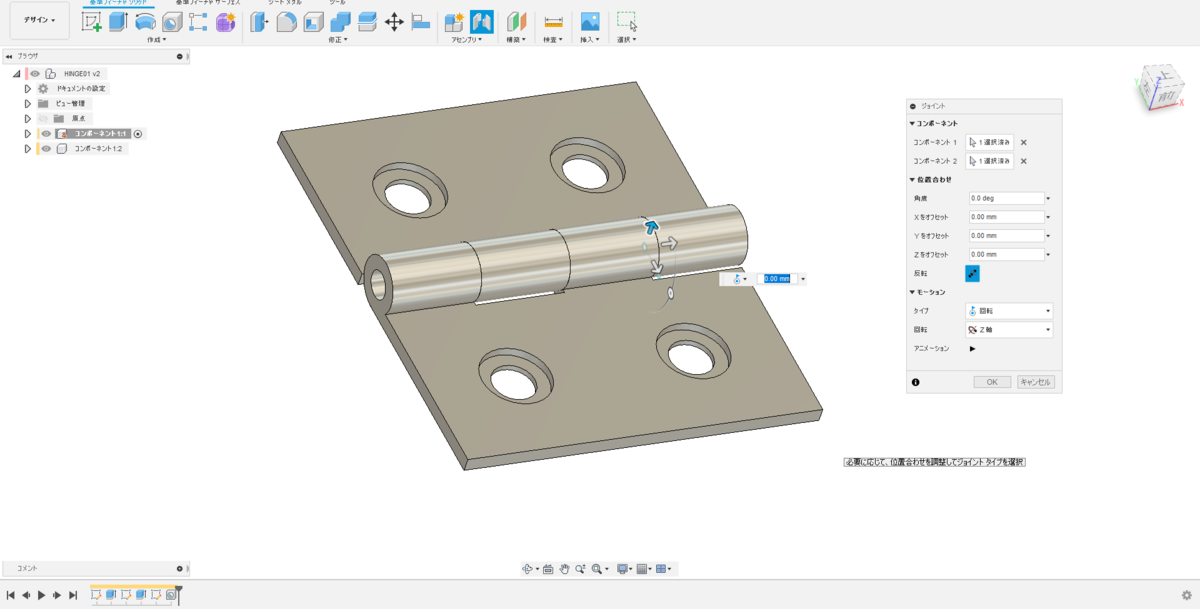The image size is (1200, 609).
Task: Expand the ドキュメントの設定 tree node
Action: (28, 89)
